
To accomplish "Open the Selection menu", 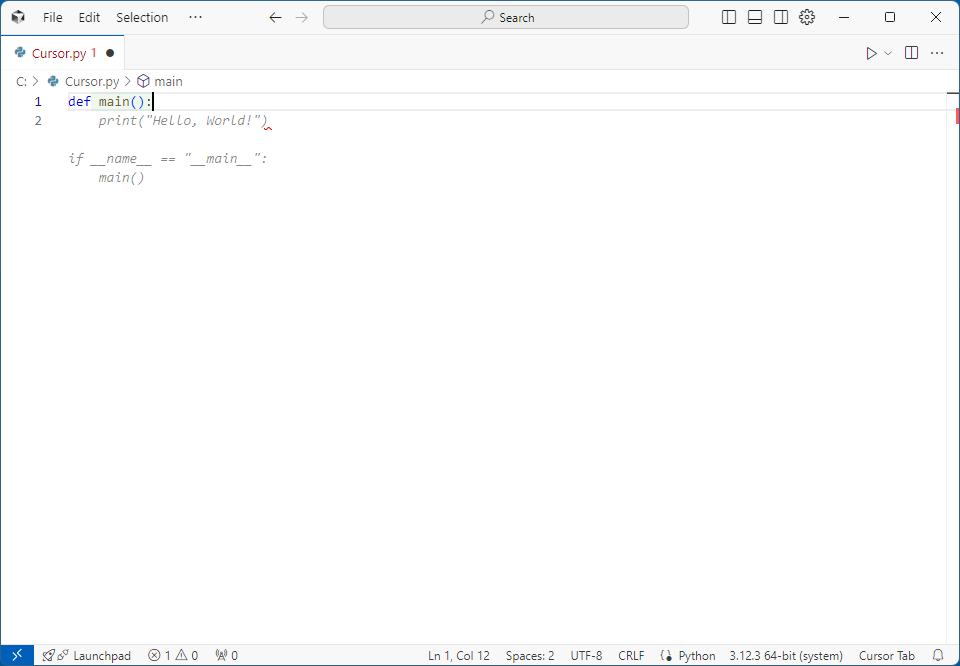I will pyautogui.click(x=142, y=17).
